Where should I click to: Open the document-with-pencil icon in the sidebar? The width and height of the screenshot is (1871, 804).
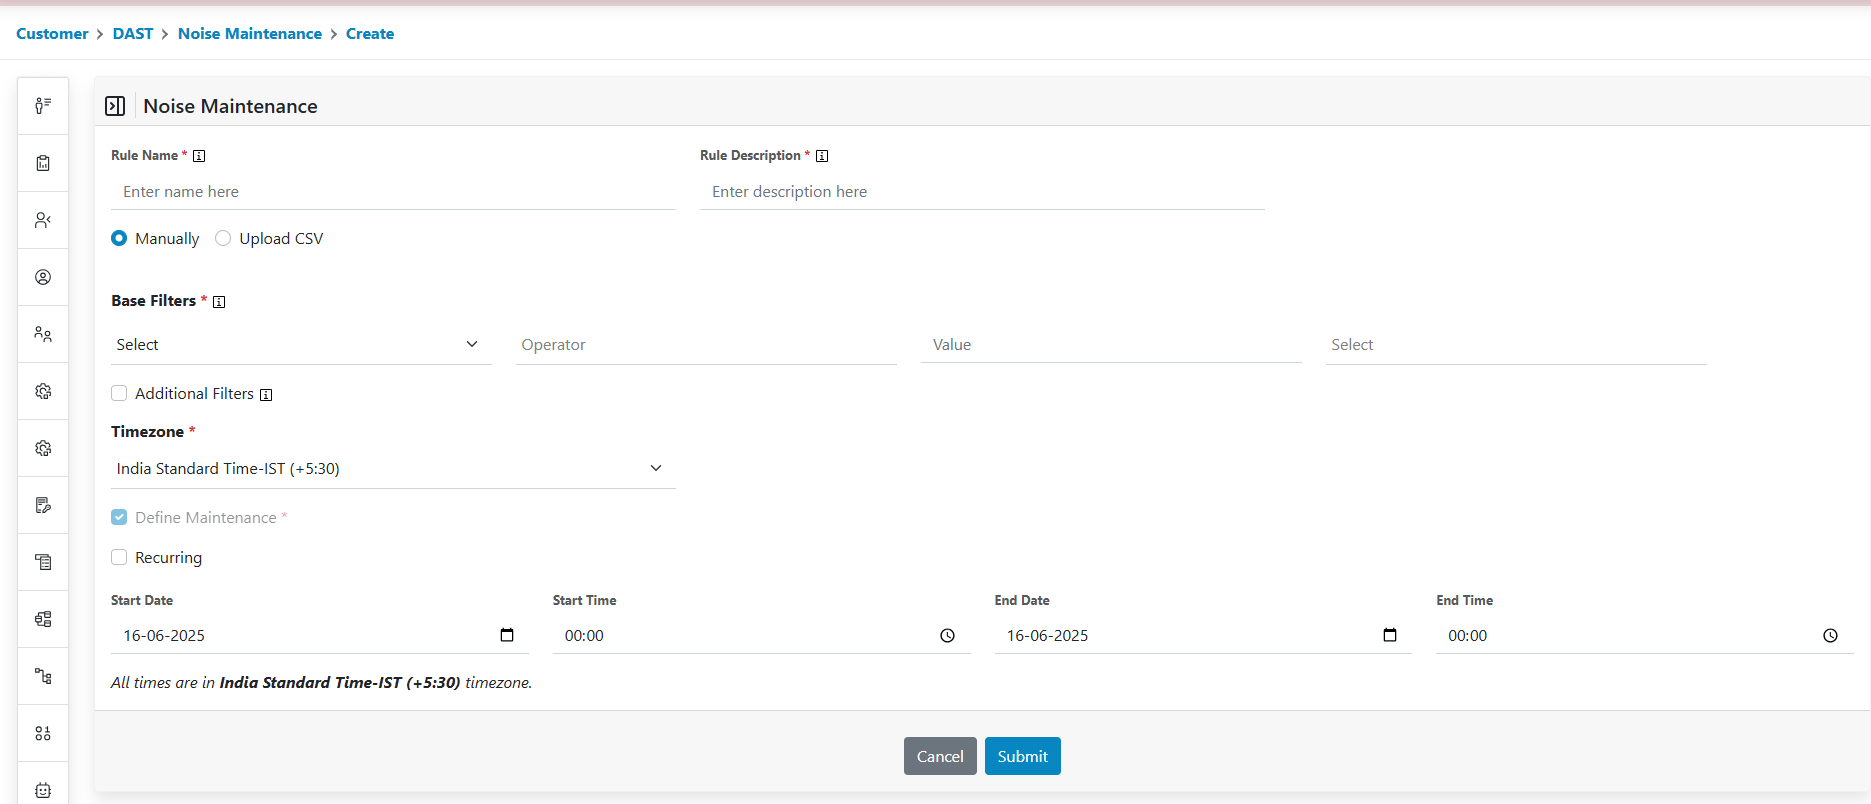pyautogui.click(x=43, y=505)
